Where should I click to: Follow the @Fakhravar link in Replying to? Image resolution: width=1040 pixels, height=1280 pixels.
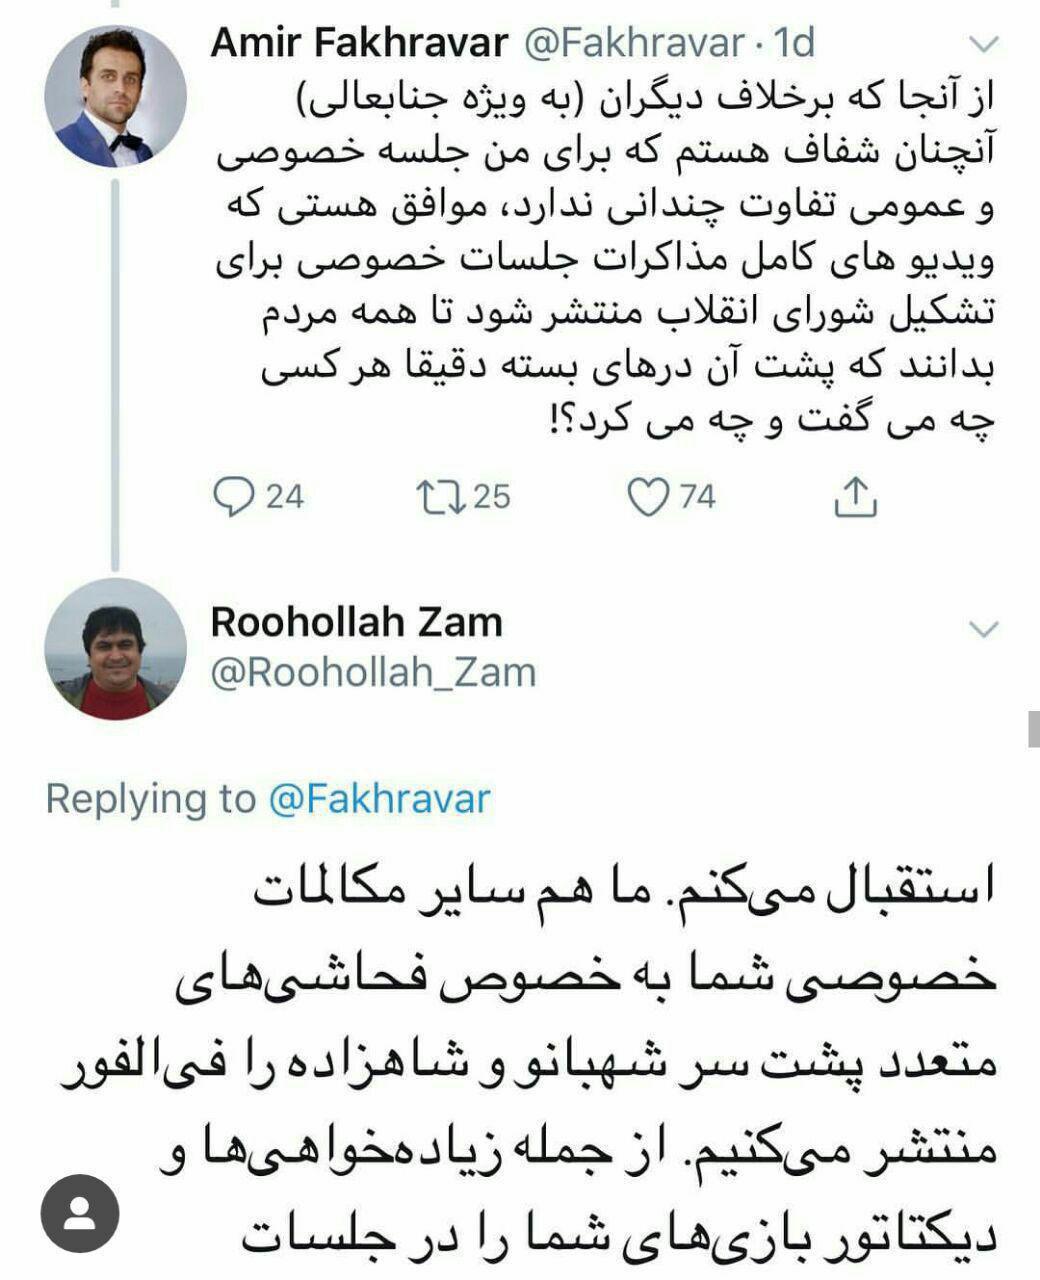[380, 799]
